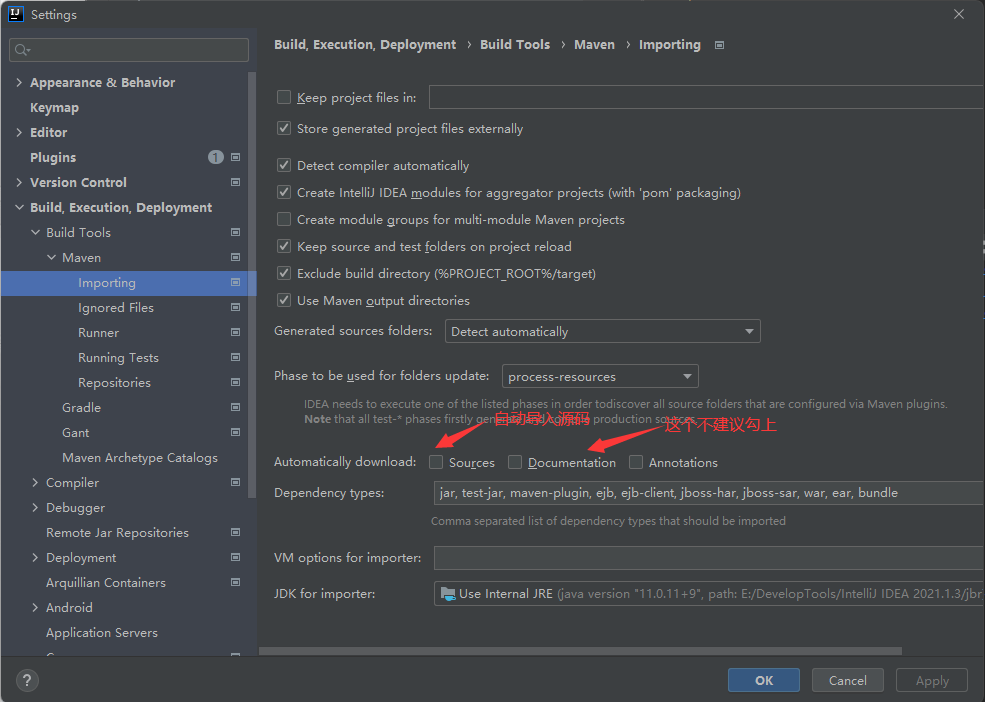Click the Build Tools breadcrumb link

(514, 45)
